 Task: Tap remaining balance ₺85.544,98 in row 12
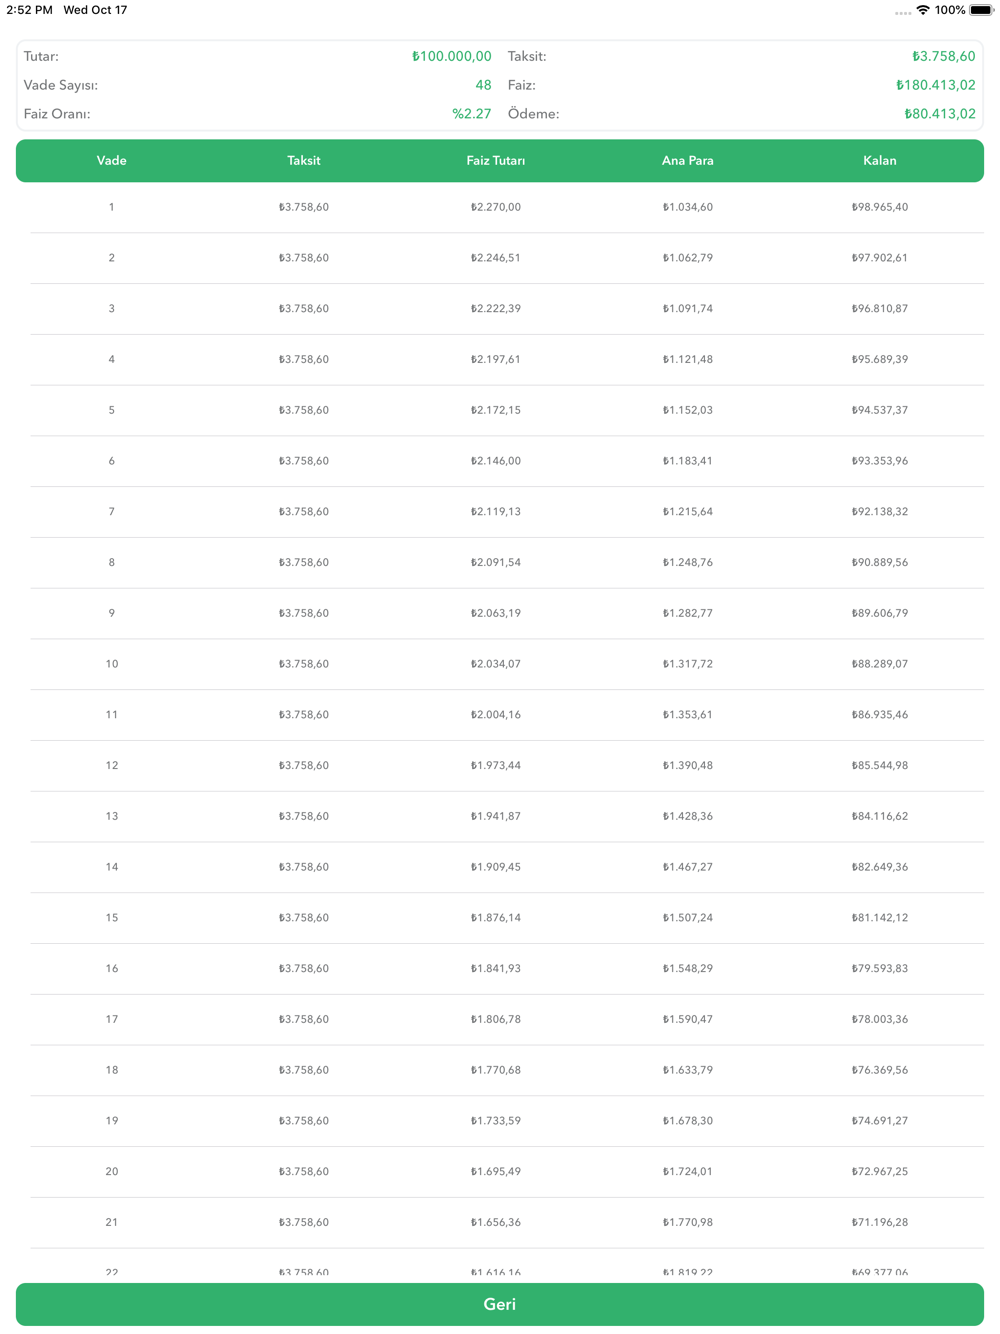point(880,765)
